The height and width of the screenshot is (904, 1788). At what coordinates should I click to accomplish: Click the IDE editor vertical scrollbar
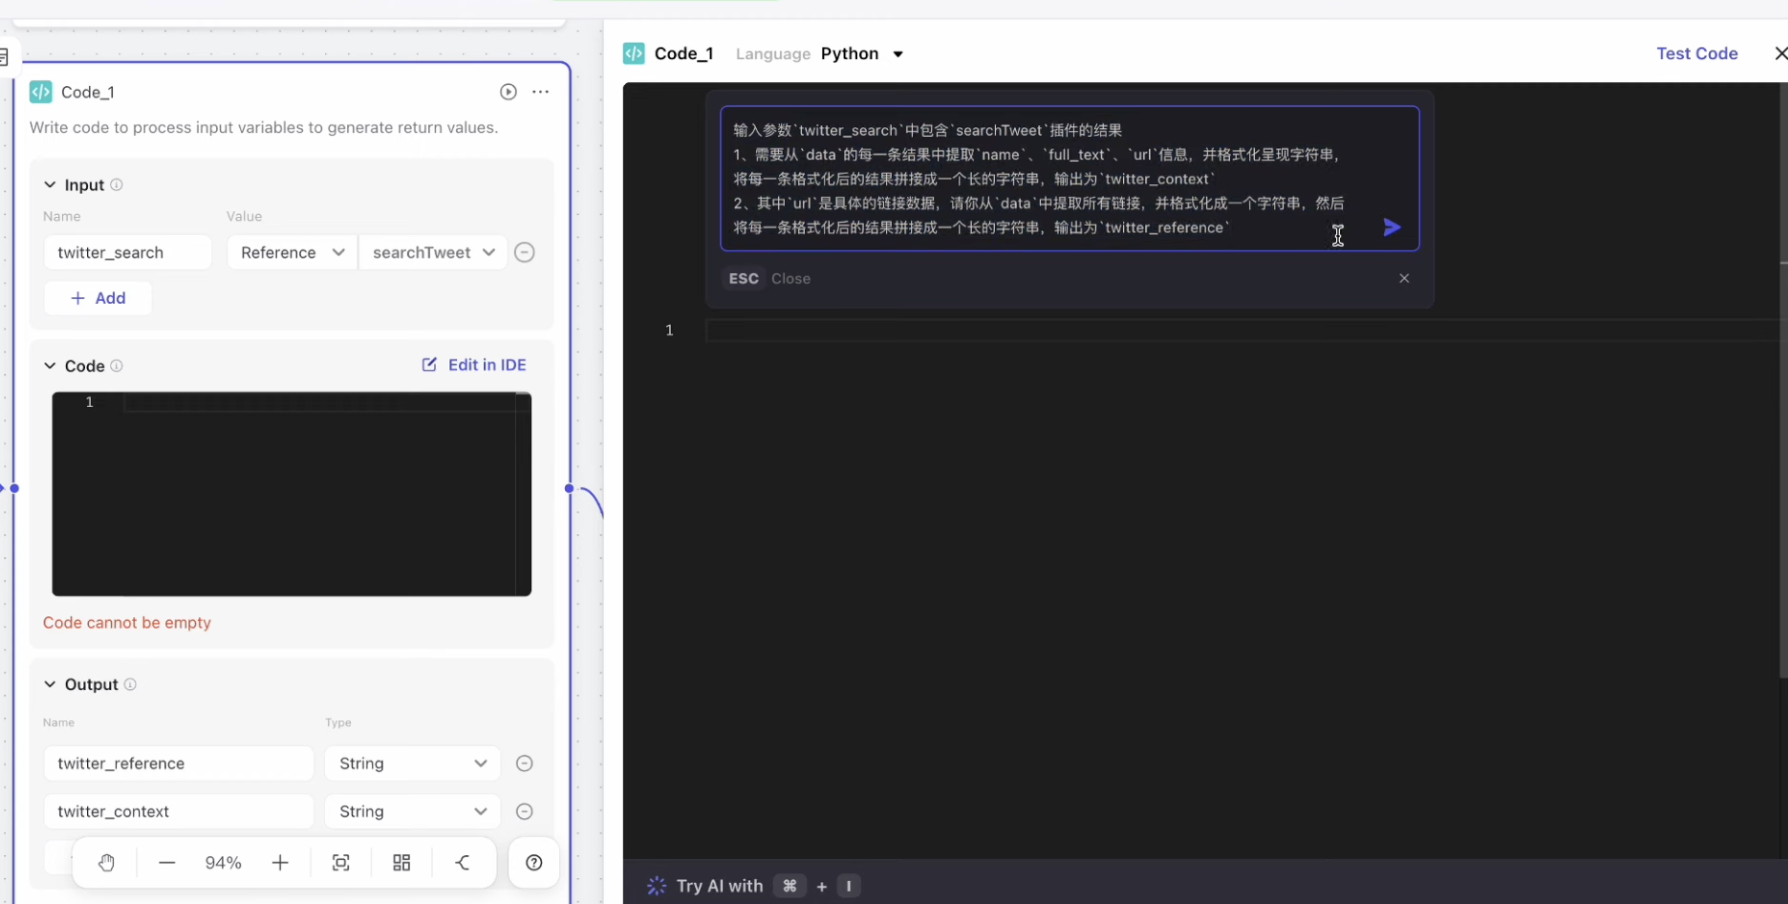point(1783,380)
